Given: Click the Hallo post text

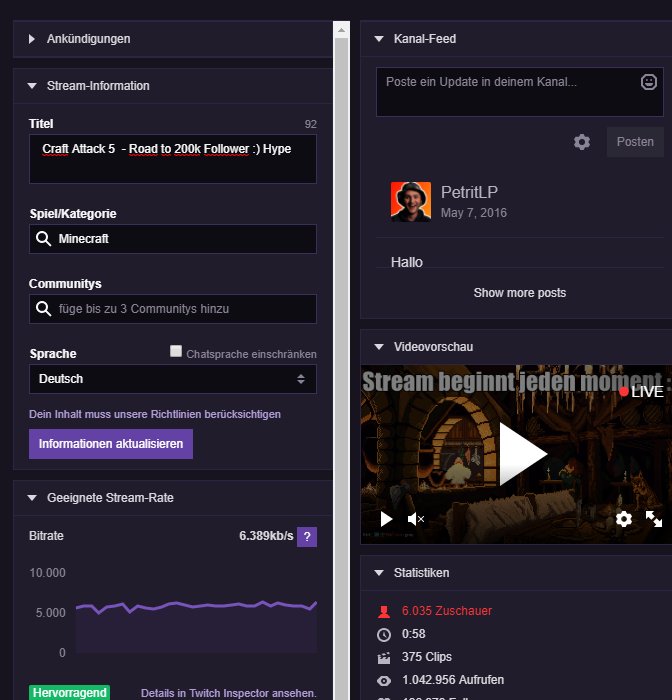Looking at the screenshot, I should click(407, 262).
